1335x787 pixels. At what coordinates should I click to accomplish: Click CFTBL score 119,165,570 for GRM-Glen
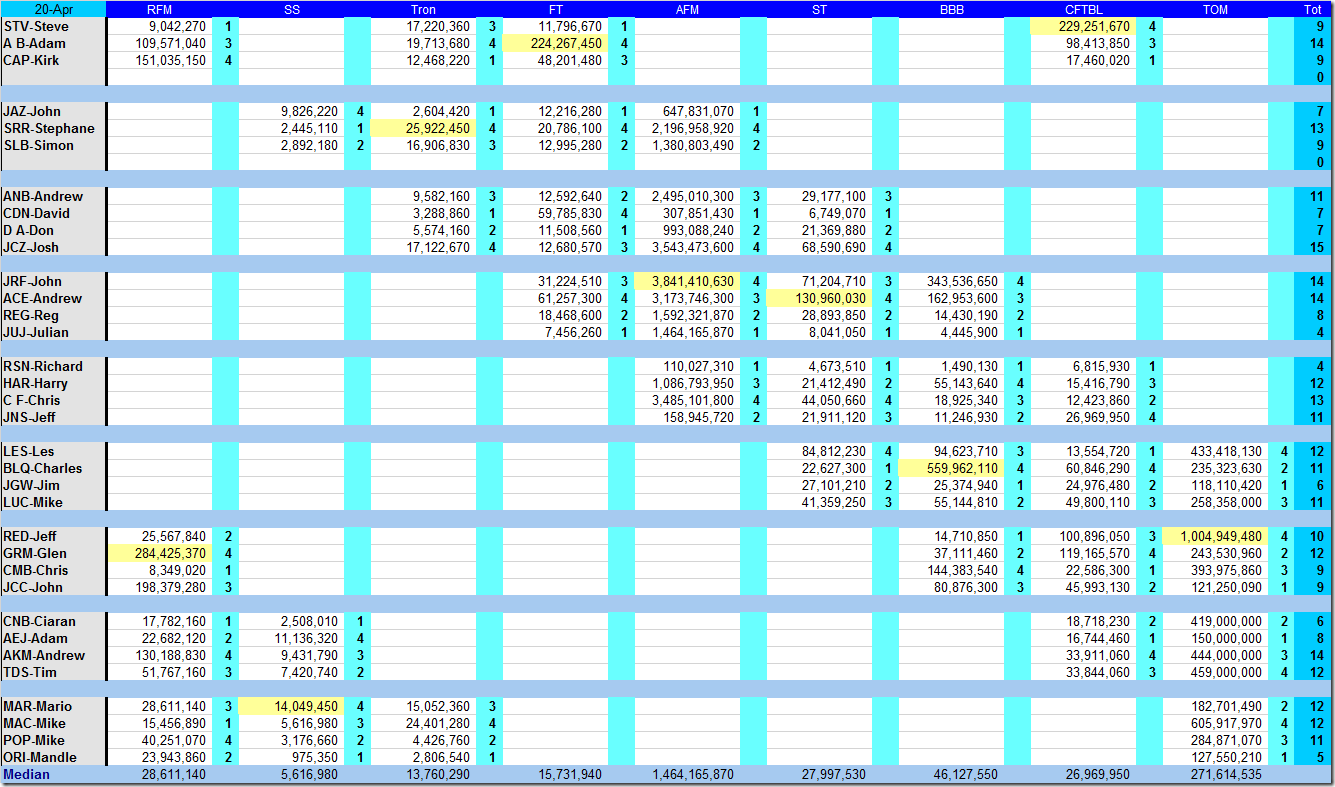coord(1083,553)
